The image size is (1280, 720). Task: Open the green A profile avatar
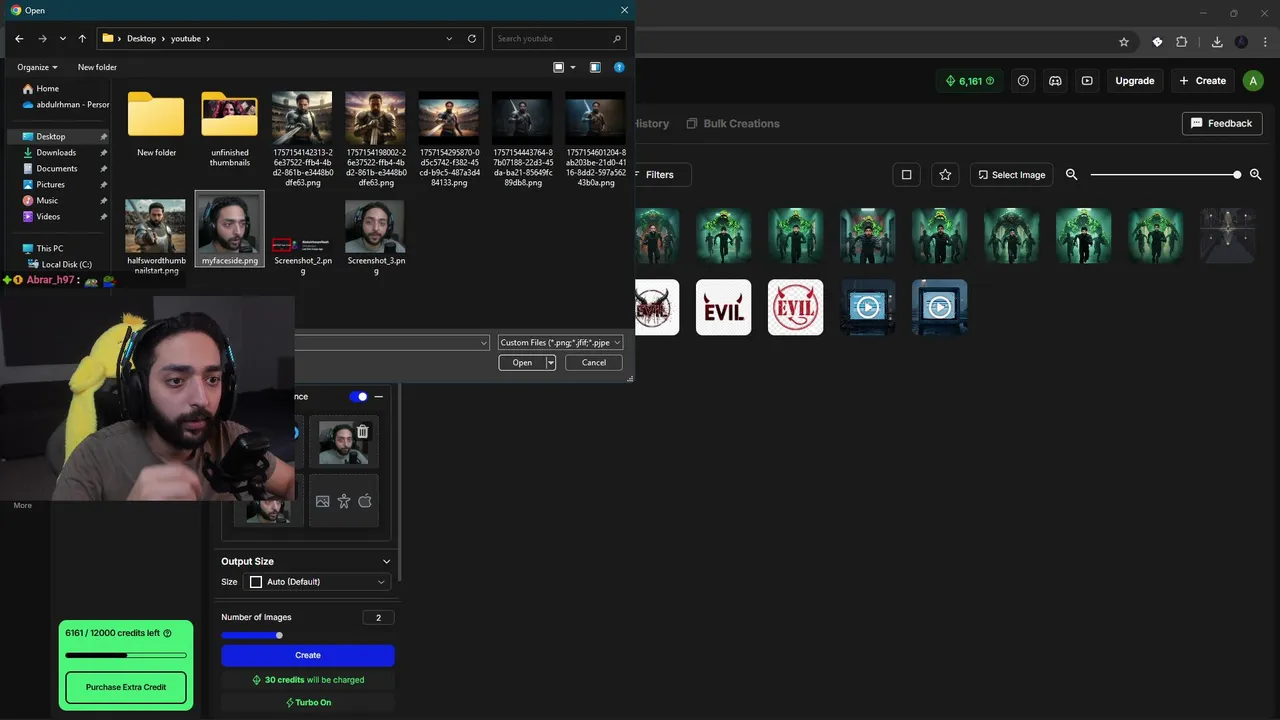[1253, 81]
